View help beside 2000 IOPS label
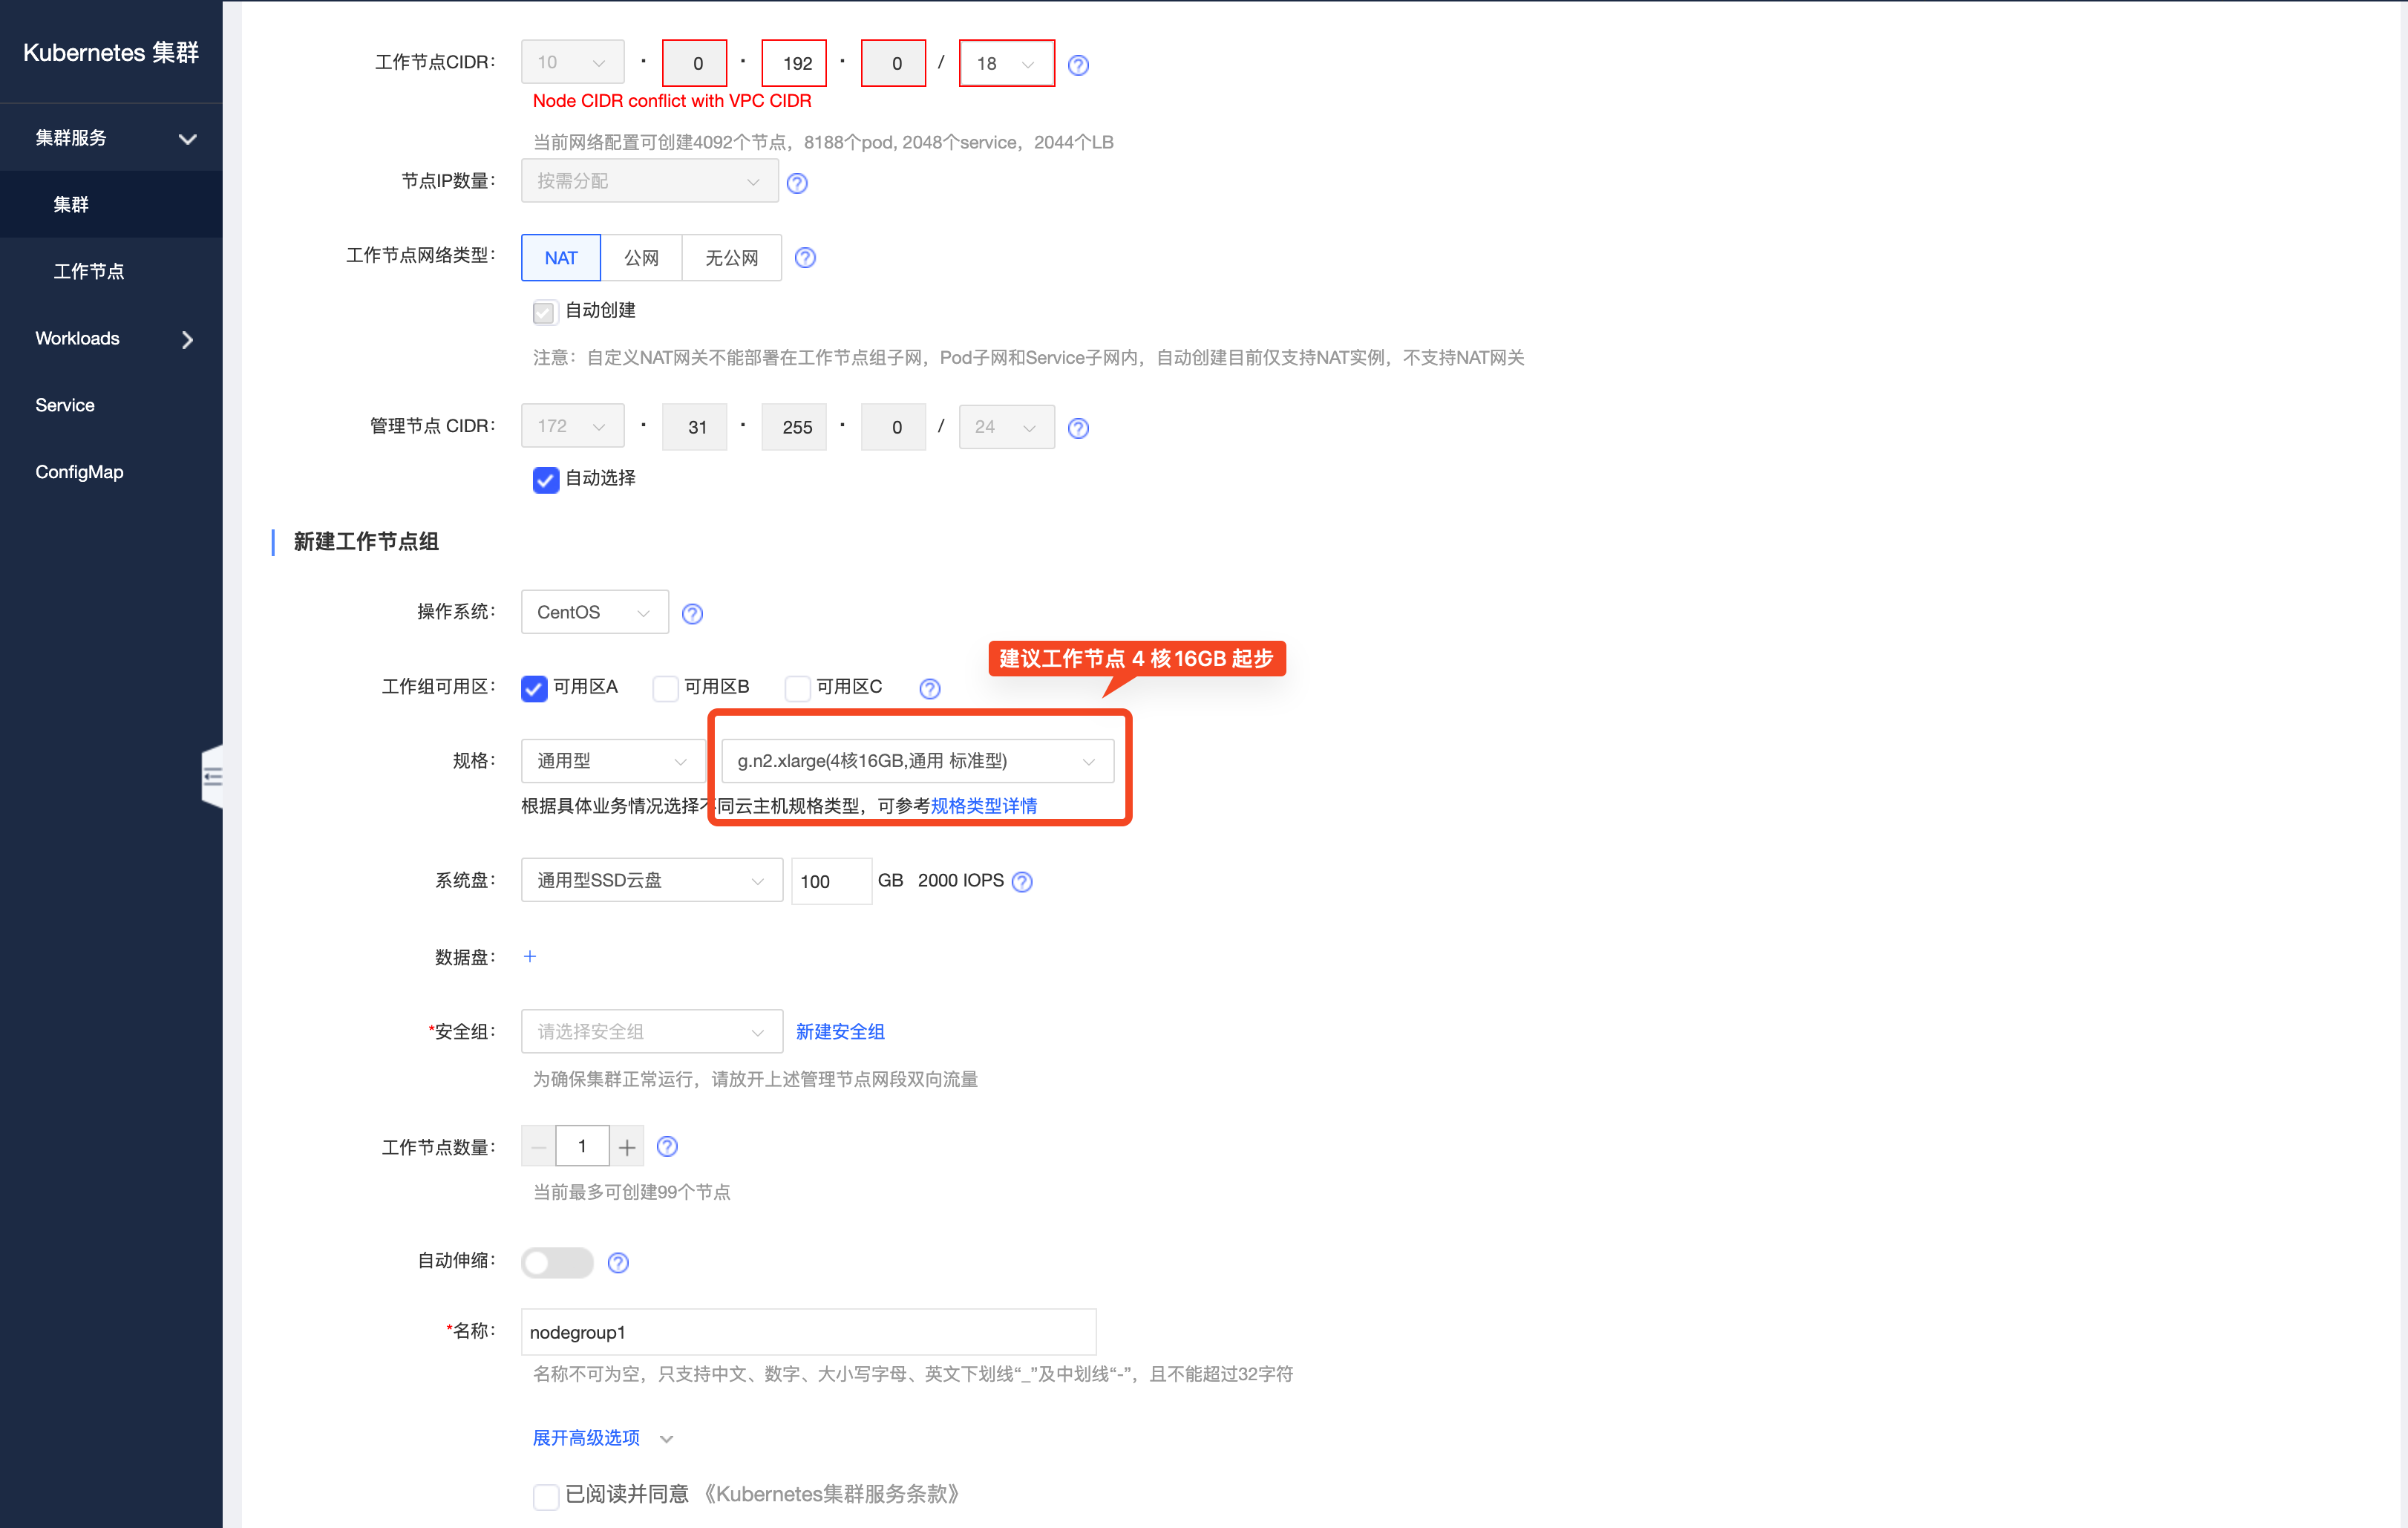Screen dimensions: 2408x1528 (1022, 881)
